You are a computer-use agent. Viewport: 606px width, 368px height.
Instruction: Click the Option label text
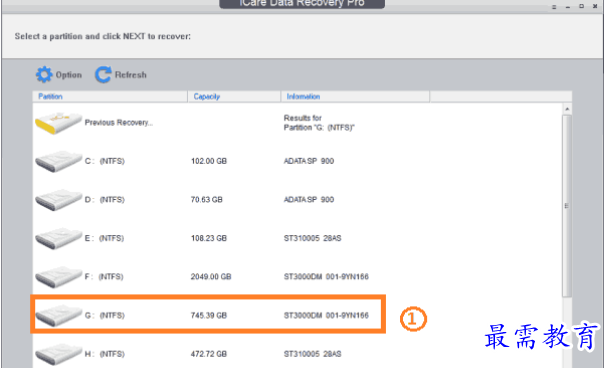[x=69, y=75]
